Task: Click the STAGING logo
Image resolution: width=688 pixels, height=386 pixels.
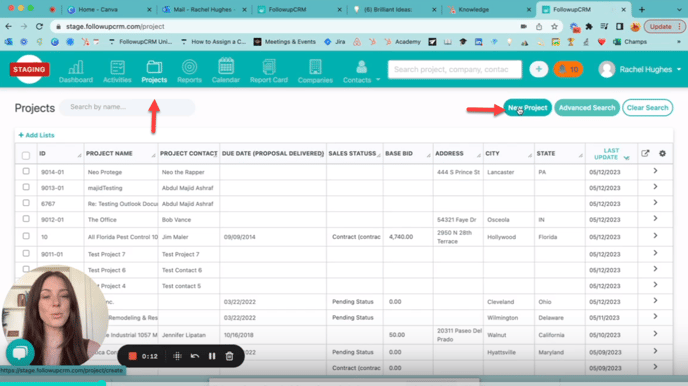Action: pyautogui.click(x=29, y=69)
